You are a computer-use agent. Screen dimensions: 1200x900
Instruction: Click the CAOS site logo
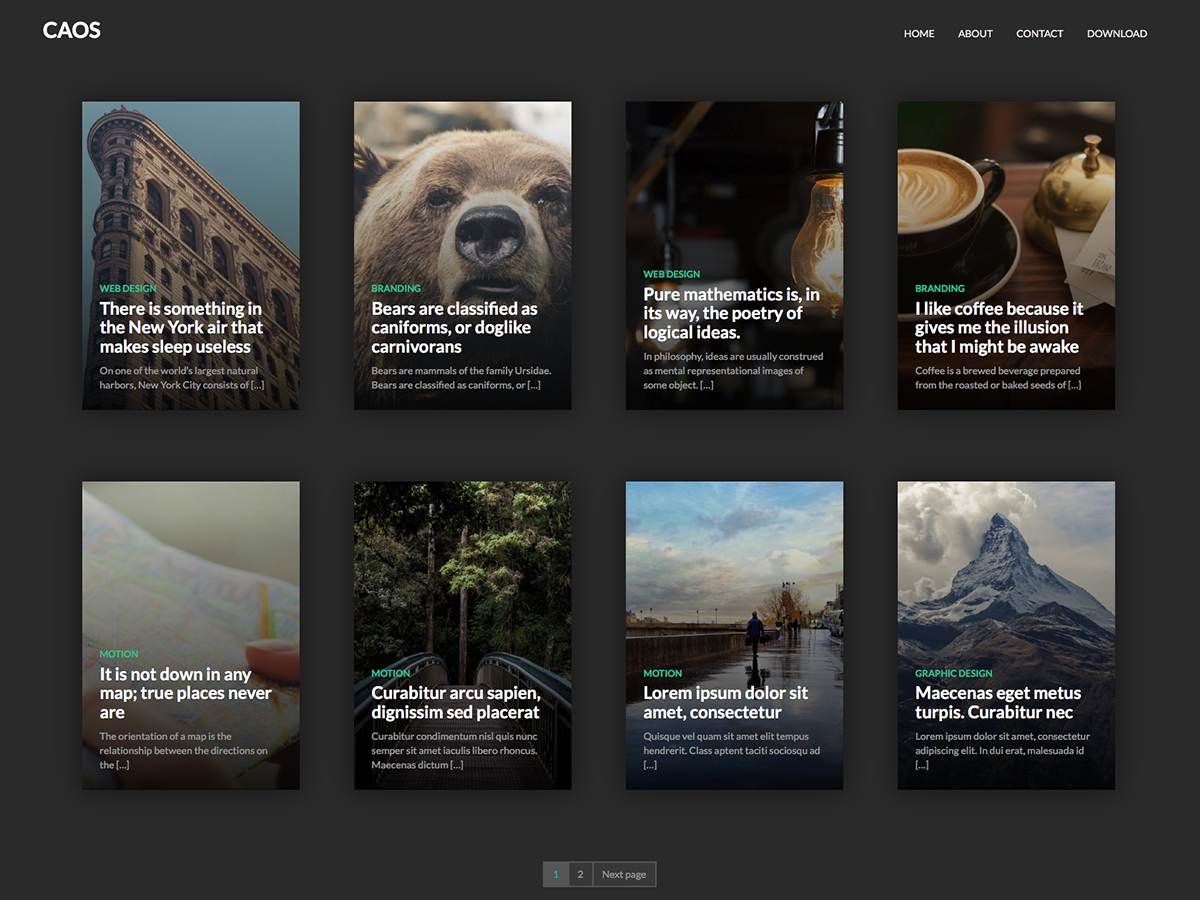[x=71, y=30]
